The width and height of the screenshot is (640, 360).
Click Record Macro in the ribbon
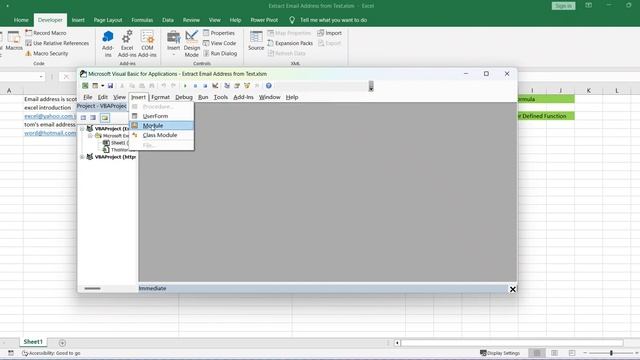pyautogui.click(x=46, y=33)
